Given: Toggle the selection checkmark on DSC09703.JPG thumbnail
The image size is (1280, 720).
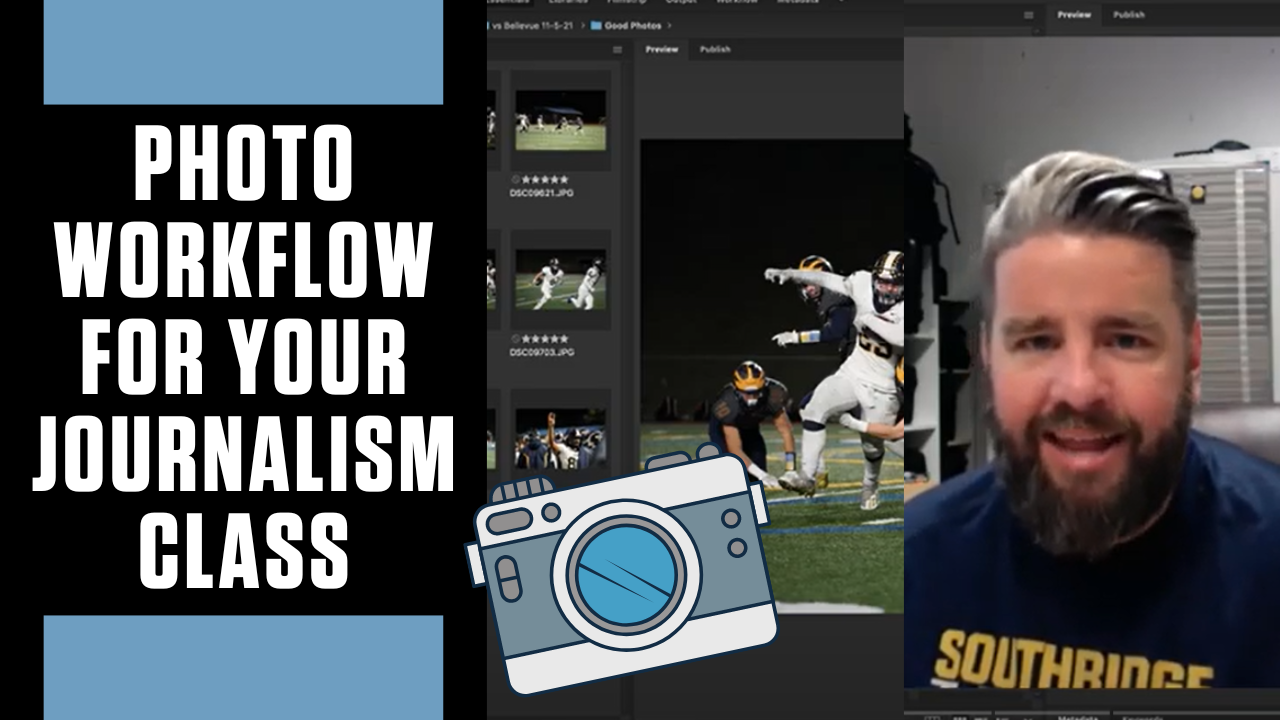Looking at the screenshot, I should click(516, 338).
